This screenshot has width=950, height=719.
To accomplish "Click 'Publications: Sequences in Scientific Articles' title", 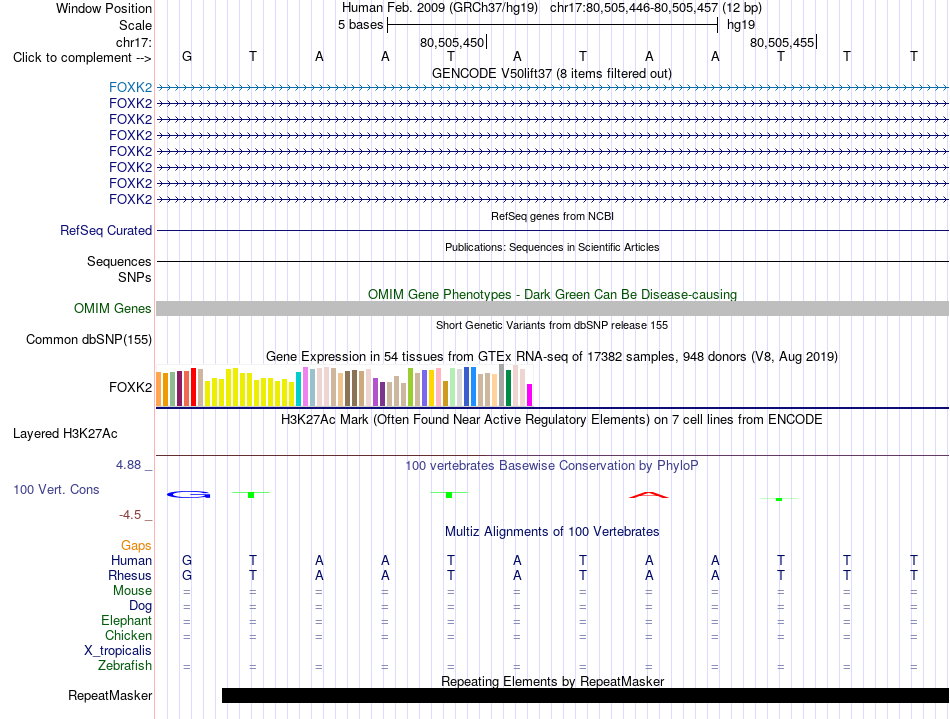I will [552, 247].
